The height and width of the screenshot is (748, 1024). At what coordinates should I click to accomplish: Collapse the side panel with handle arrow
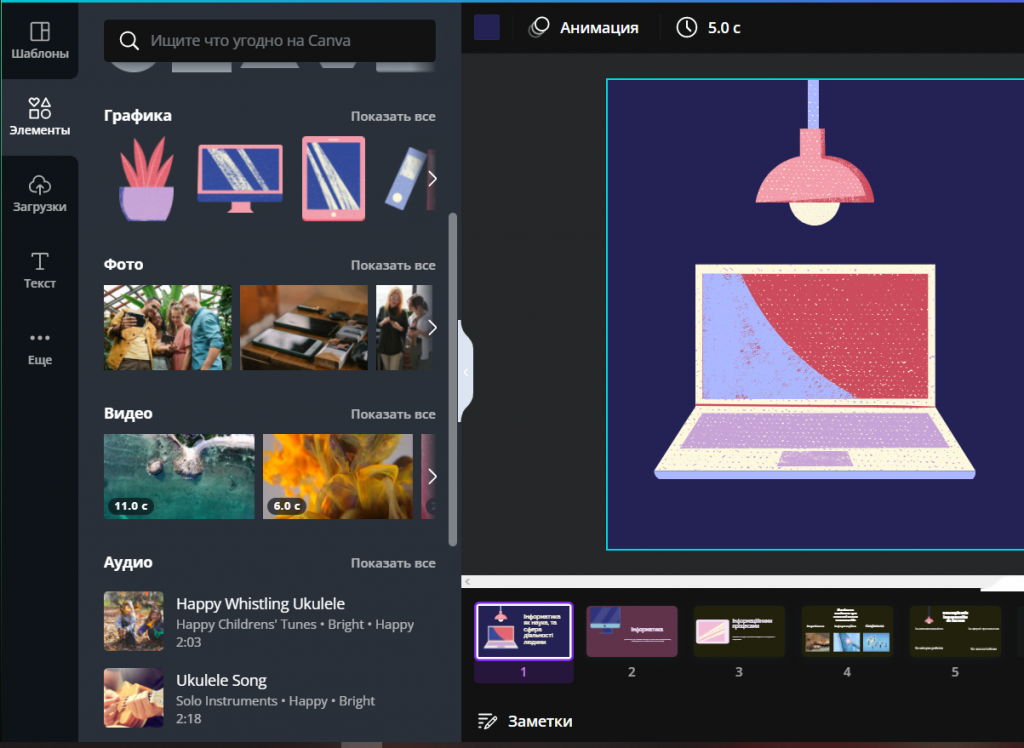tap(465, 372)
